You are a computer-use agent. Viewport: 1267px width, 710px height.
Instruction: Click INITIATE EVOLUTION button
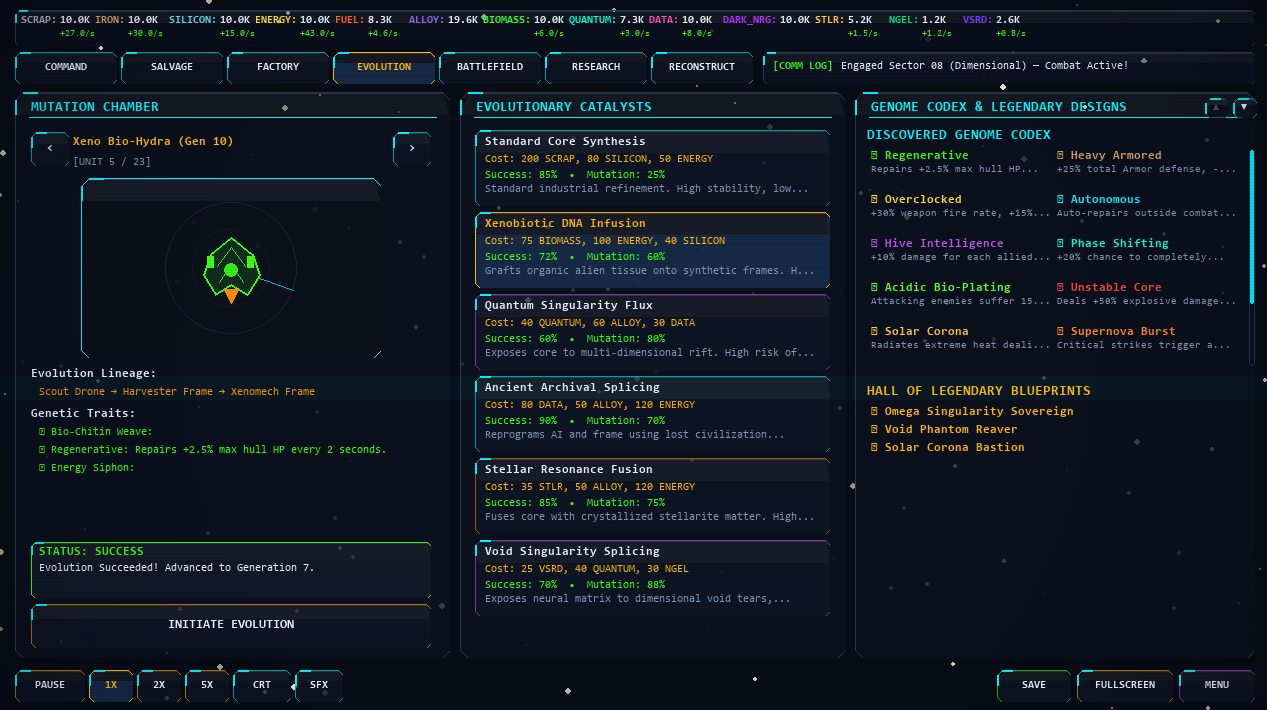pyautogui.click(x=231, y=625)
